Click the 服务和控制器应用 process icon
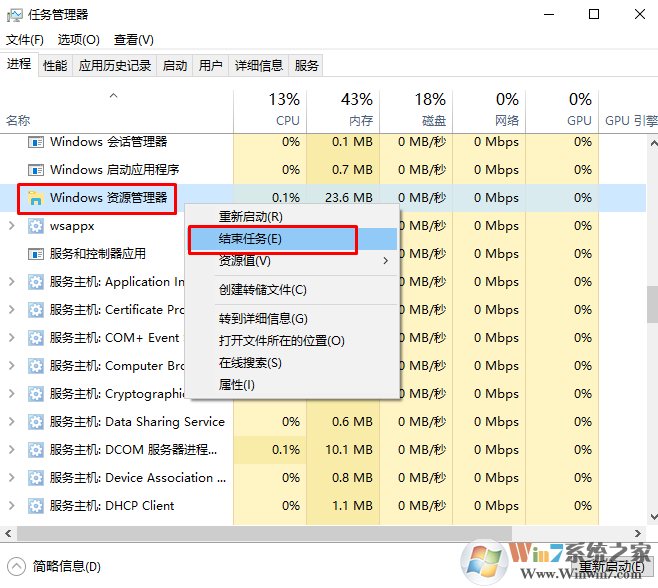Viewport: 658px width, 588px height. [36, 254]
